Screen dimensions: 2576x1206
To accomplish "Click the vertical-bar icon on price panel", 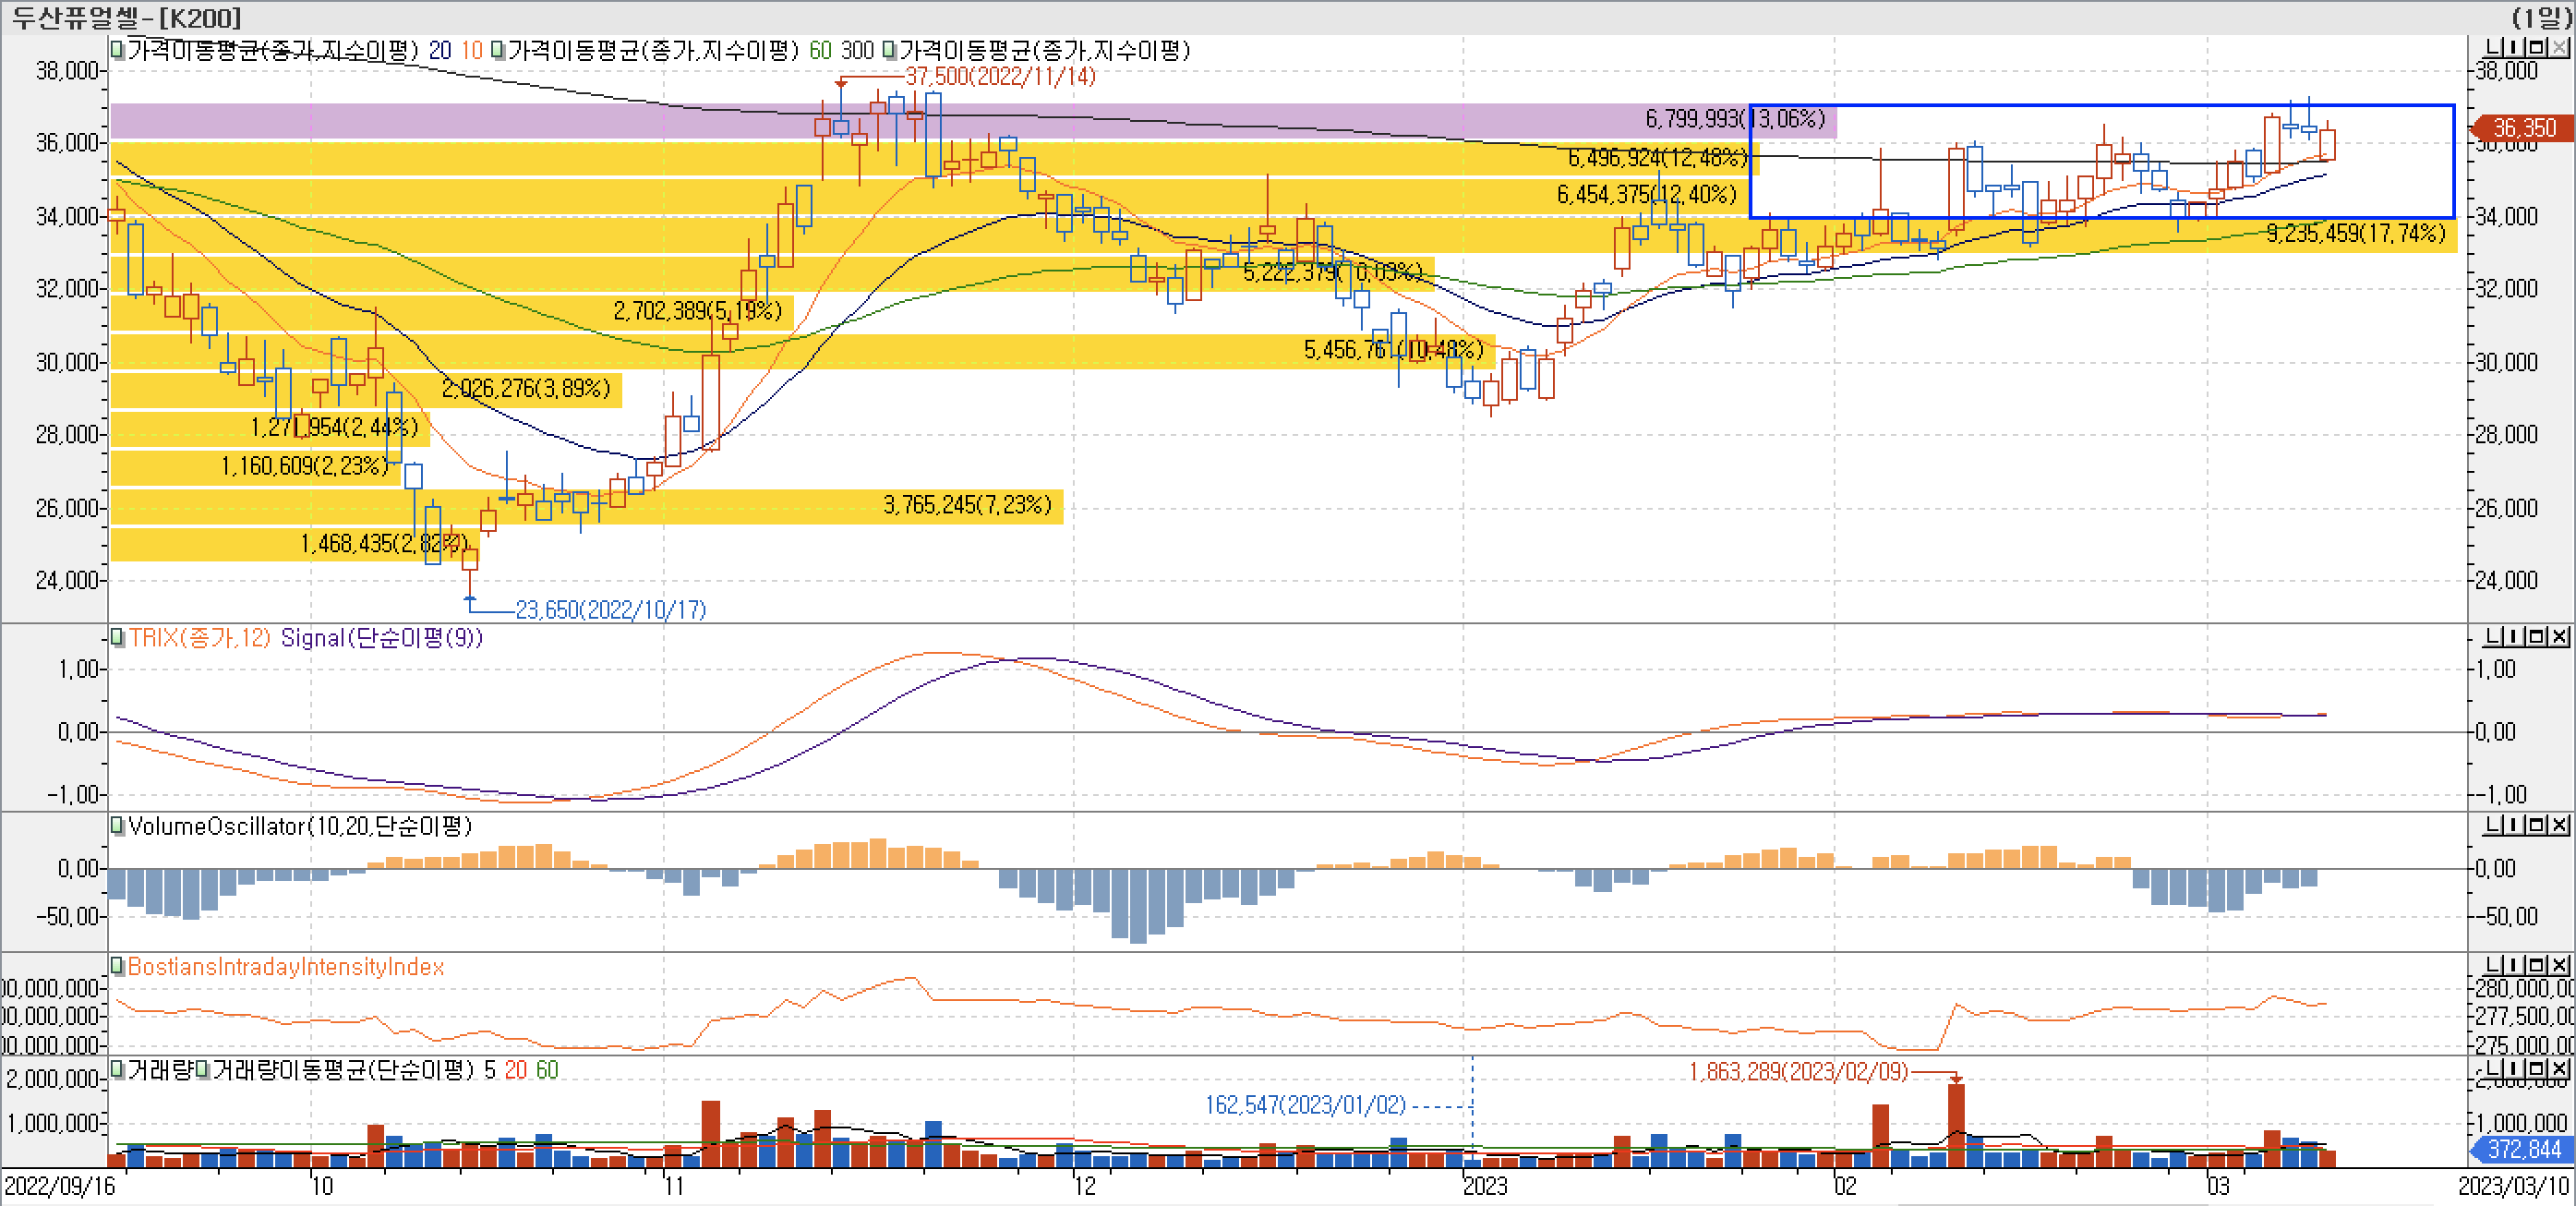I will tap(2515, 47).
